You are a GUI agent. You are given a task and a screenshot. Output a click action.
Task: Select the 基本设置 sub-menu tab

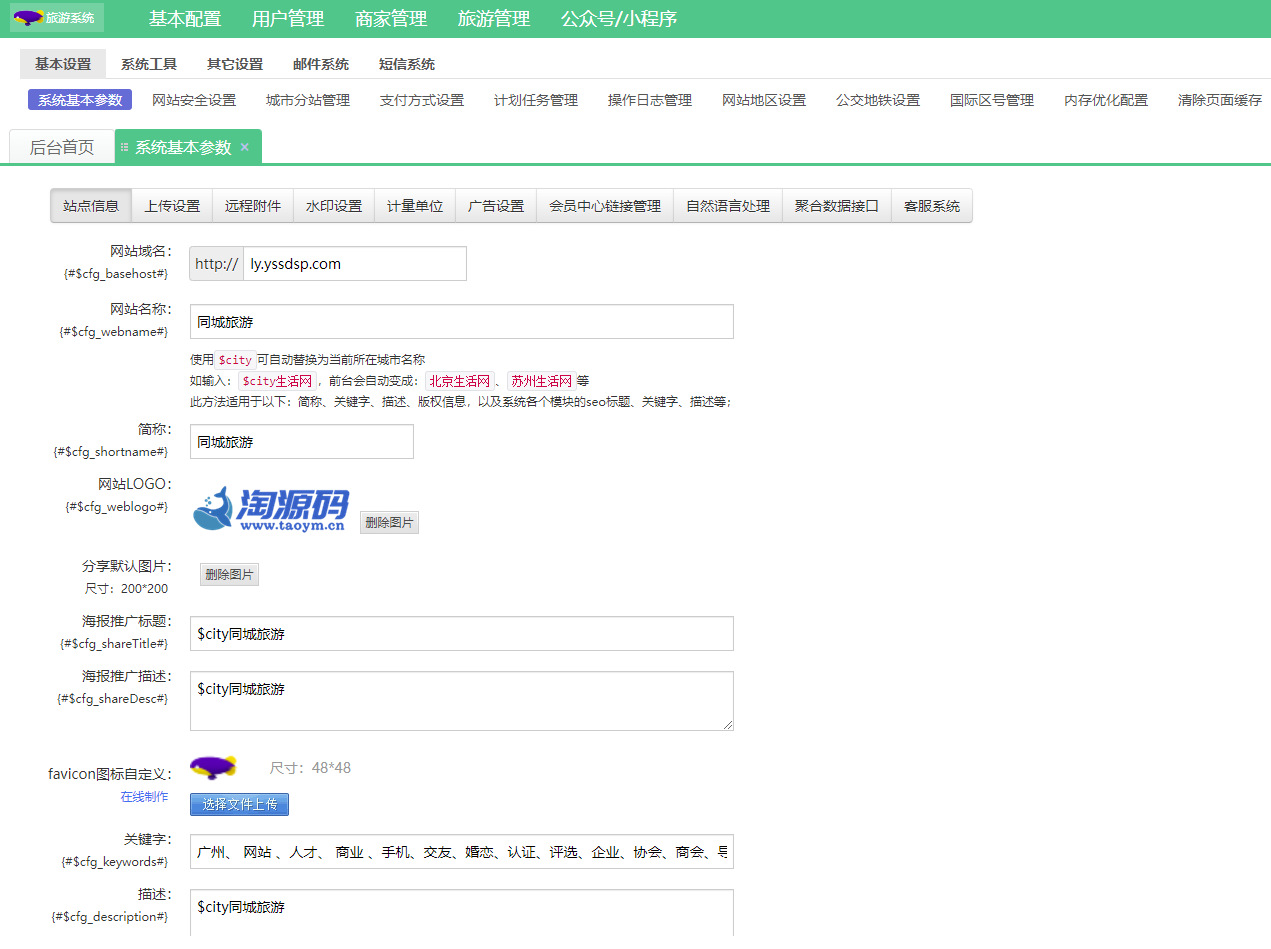[x=63, y=64]
